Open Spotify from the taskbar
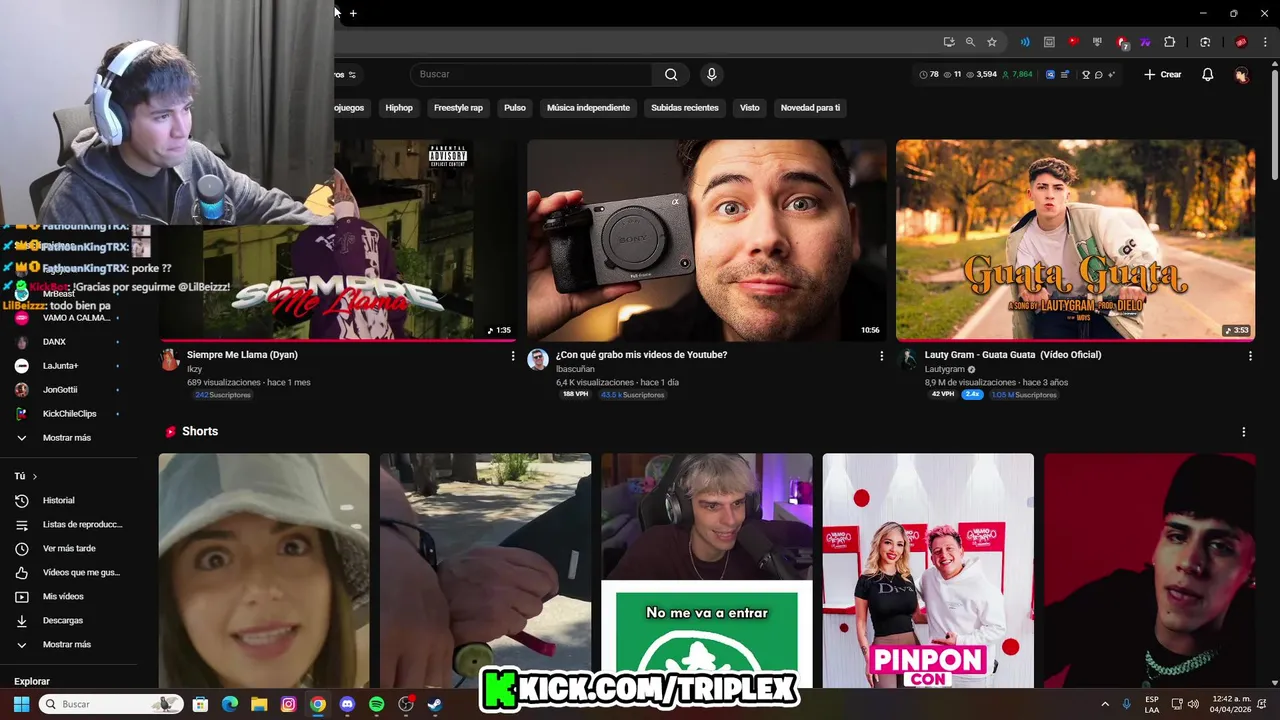This screenshot has width=1280, height=720. (376, 704)
